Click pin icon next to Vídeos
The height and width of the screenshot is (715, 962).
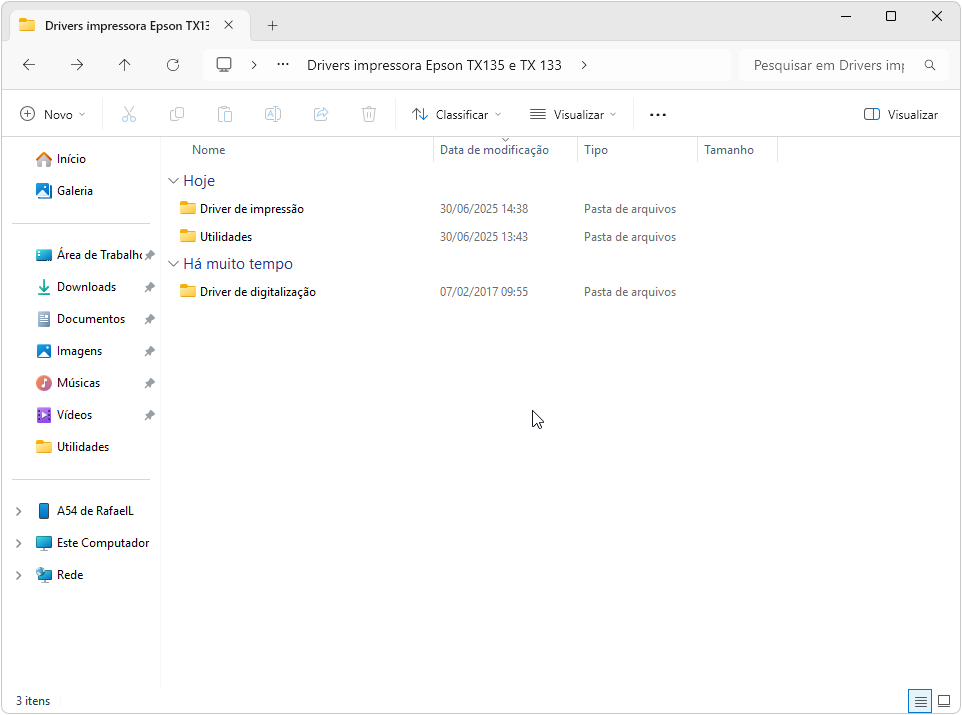149,415
